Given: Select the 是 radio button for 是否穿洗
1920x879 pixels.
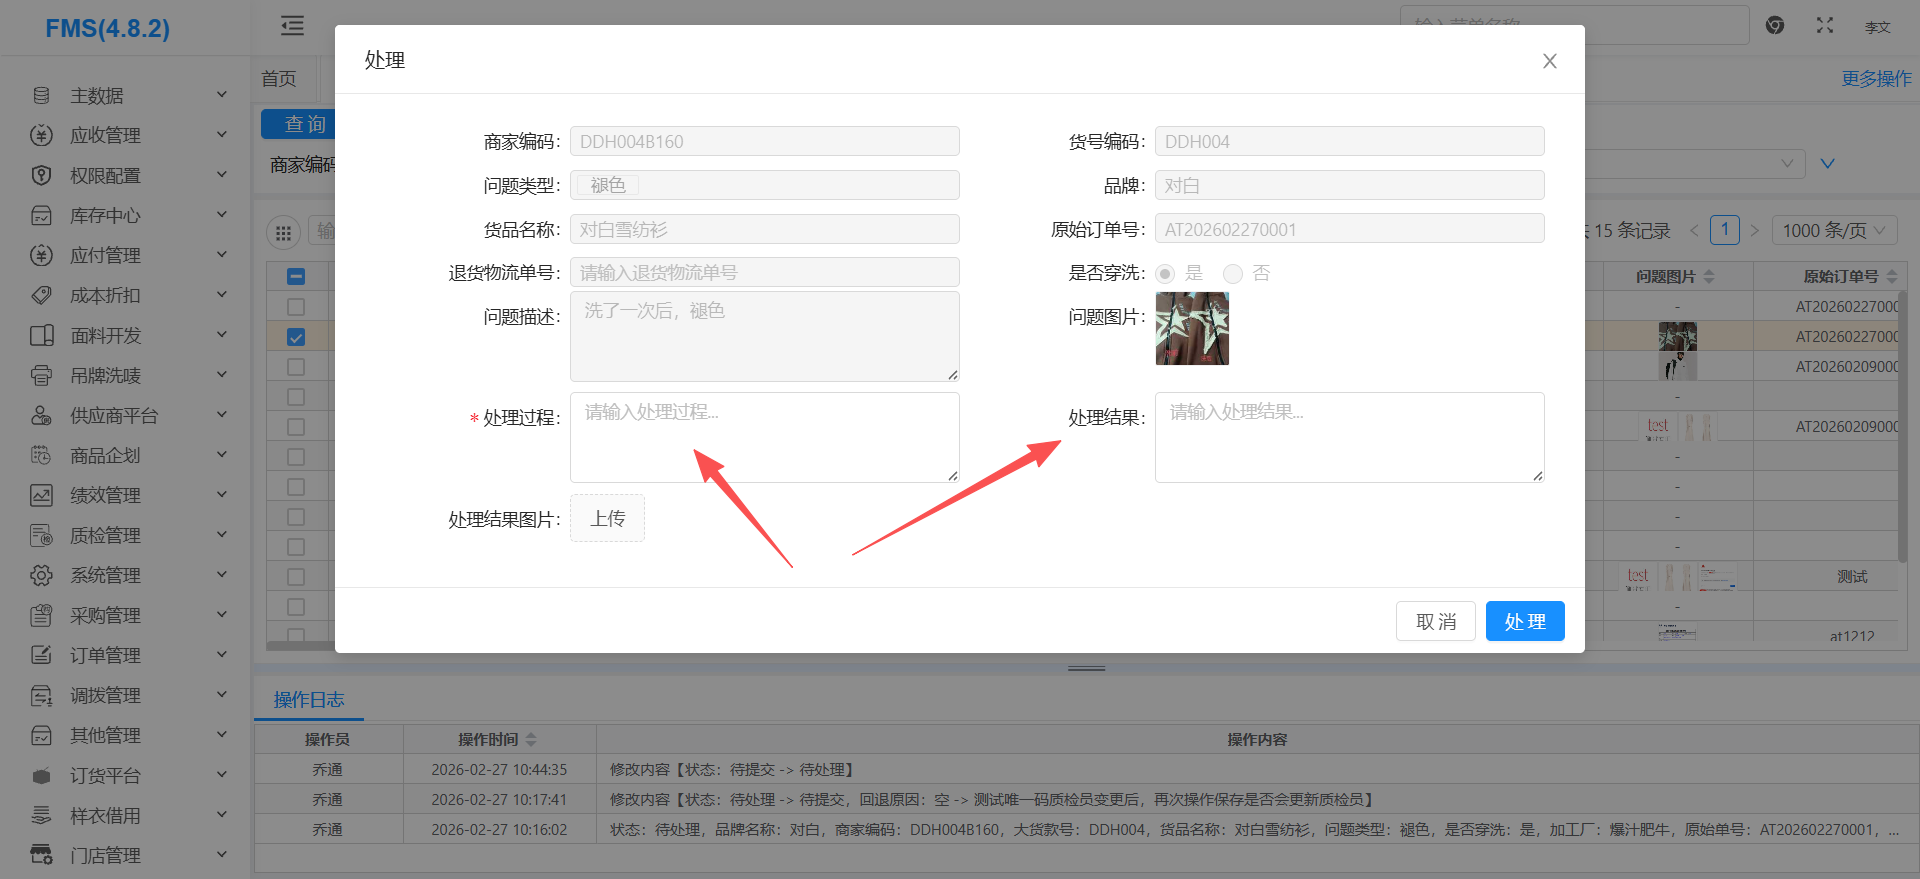Looking at the screenshot, I should pyautogui.click(x=1165, y=273).
